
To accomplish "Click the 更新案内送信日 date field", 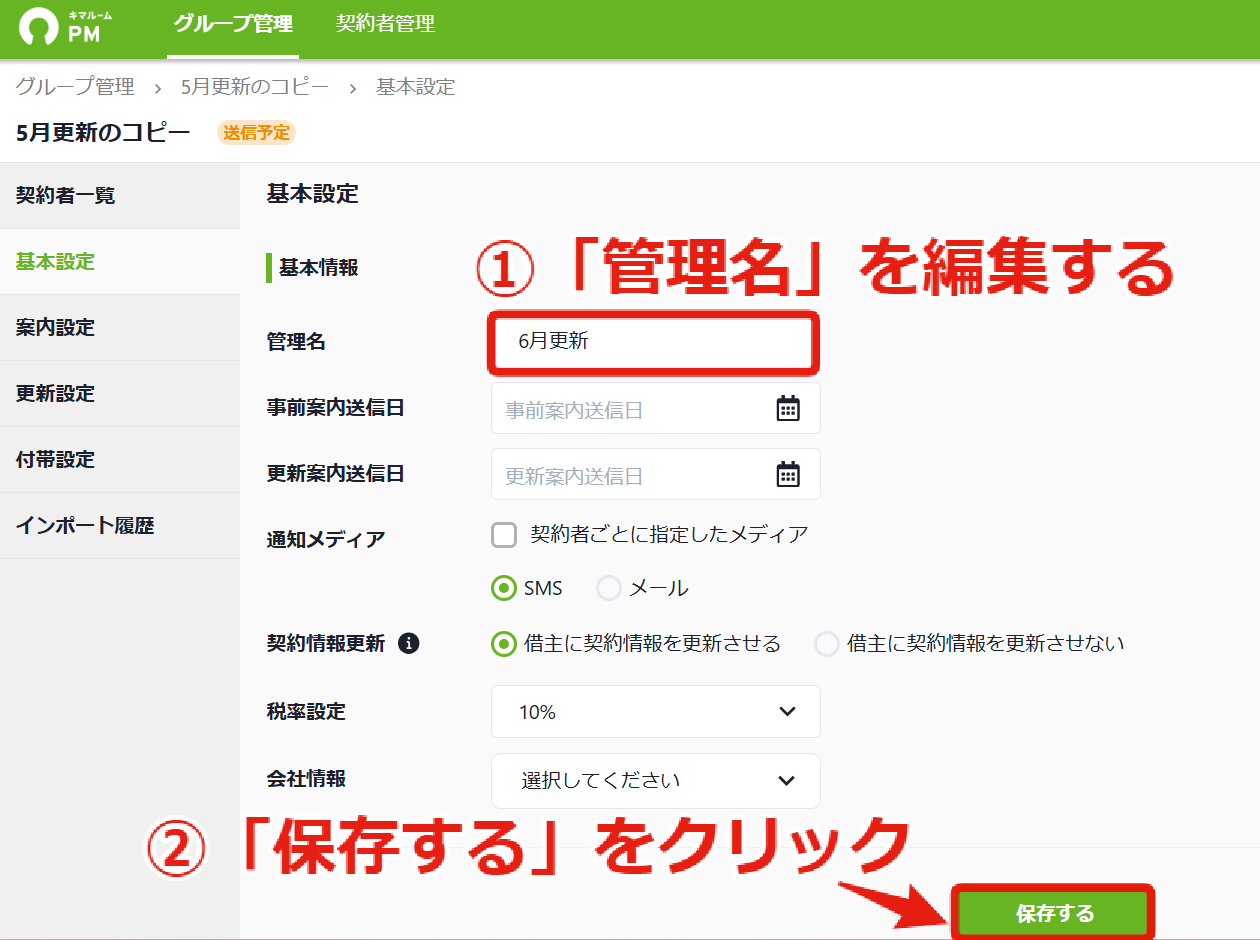I will (x=656, y=474).
